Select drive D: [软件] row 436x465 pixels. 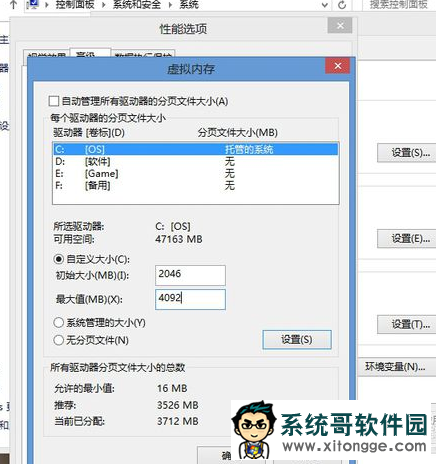point(196,162)
